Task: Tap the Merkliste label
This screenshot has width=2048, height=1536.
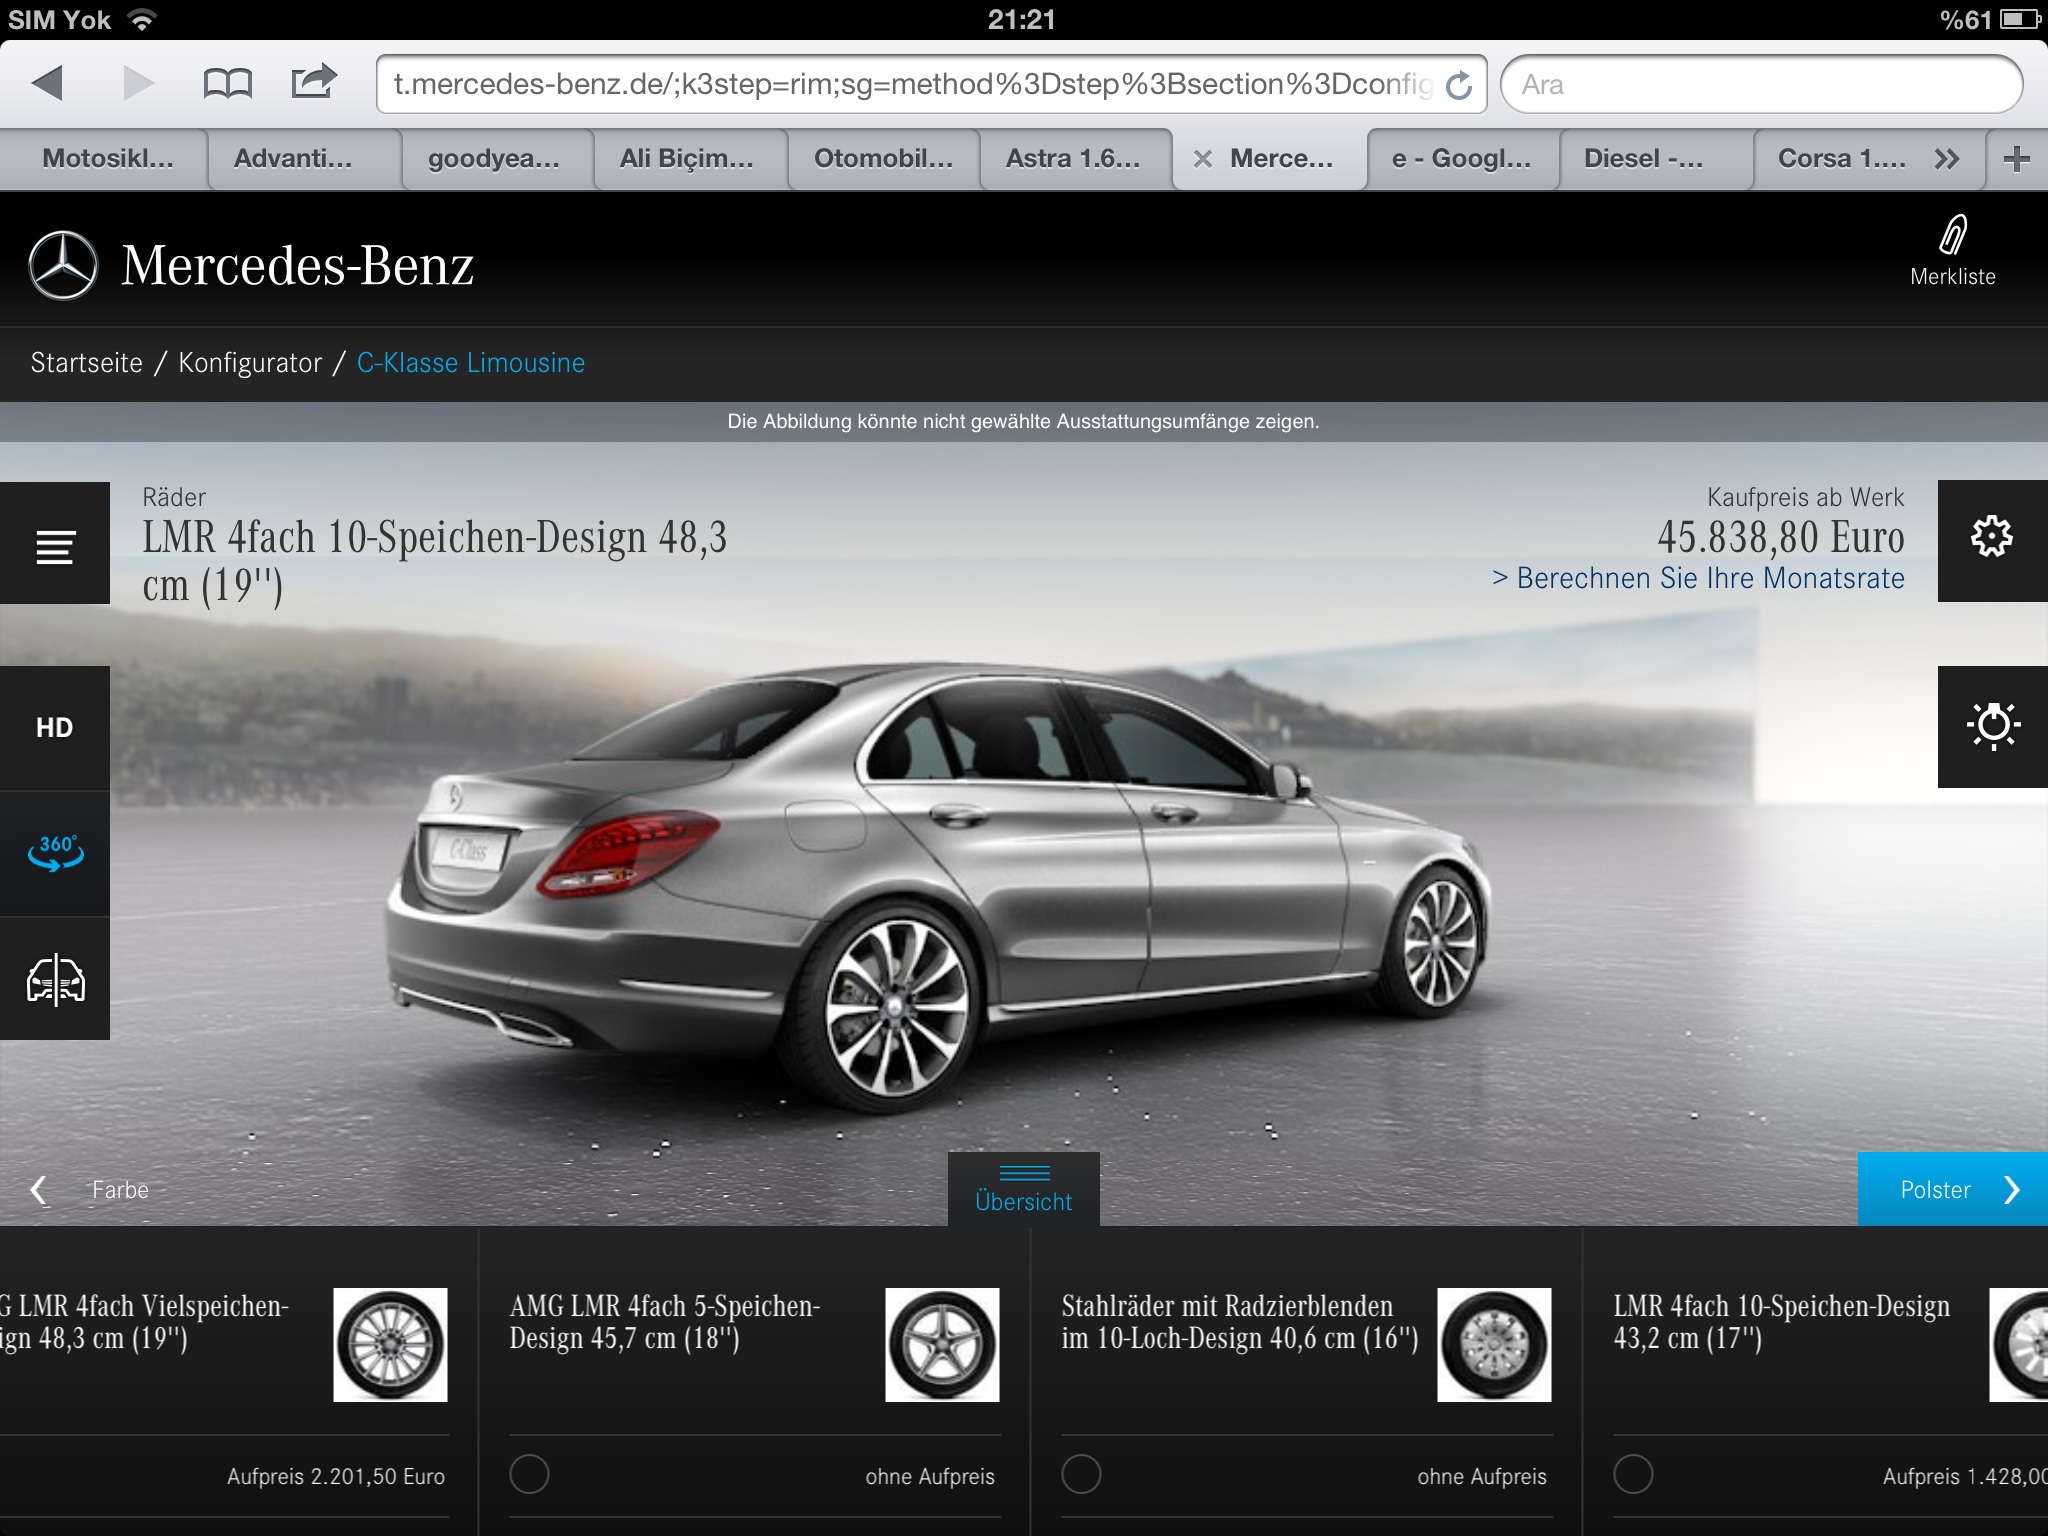Action: (1953, 277)
